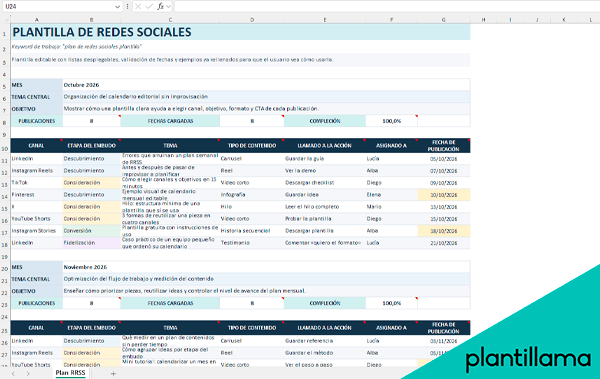Select the Testimonio content type cell

(252, 243)
